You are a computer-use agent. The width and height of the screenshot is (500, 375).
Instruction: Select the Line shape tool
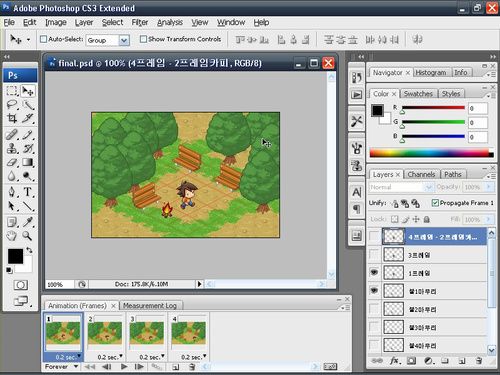pos(28,206)
